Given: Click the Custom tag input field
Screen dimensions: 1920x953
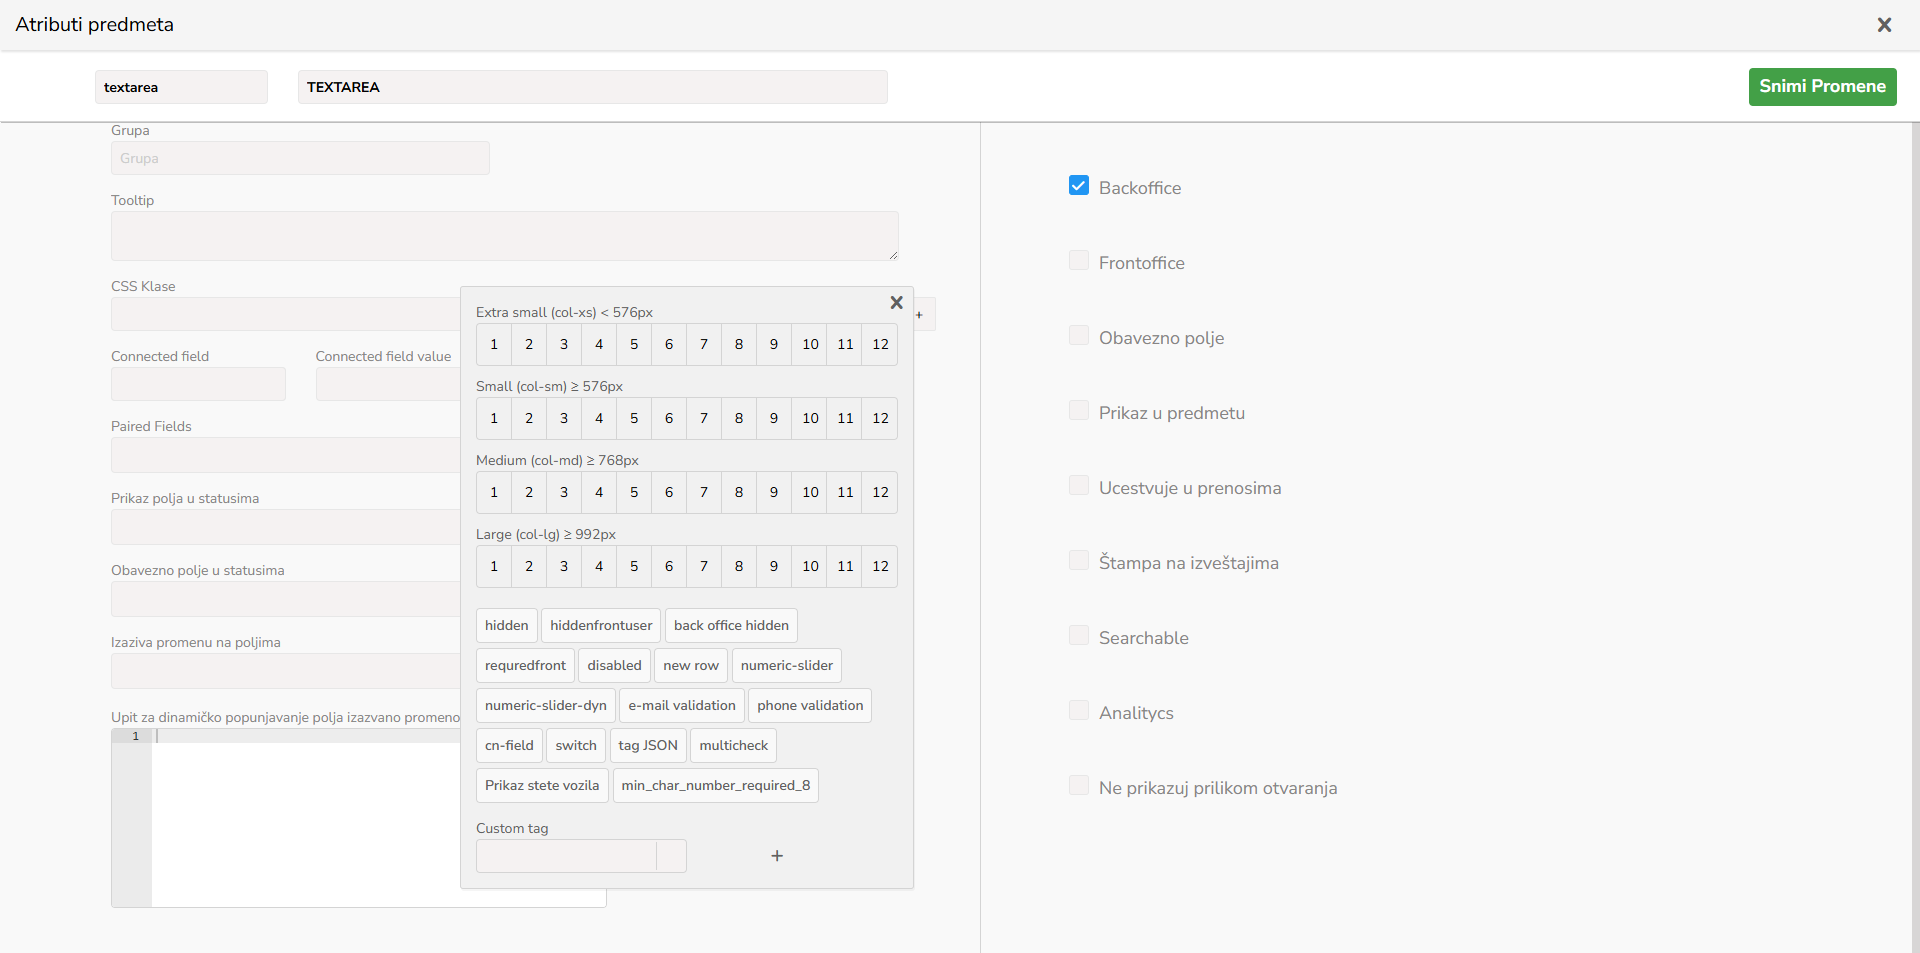Looking at the screenshot, I should tap(566, 856).
